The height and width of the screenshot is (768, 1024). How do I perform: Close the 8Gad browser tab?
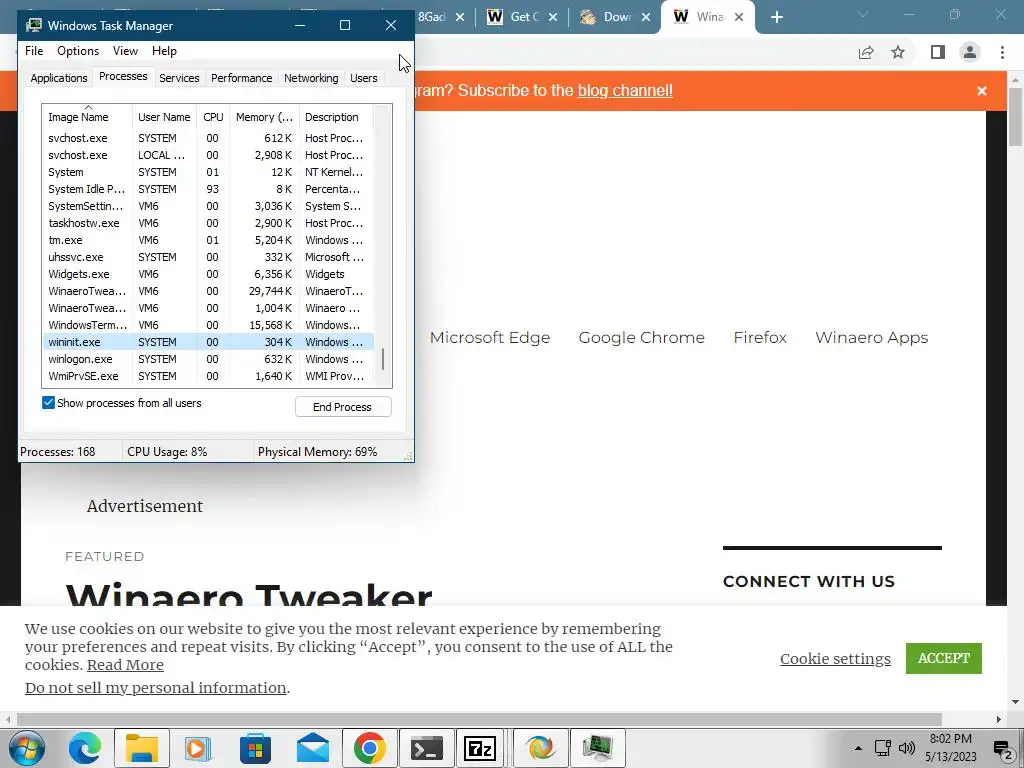click(x=460, y=17)
